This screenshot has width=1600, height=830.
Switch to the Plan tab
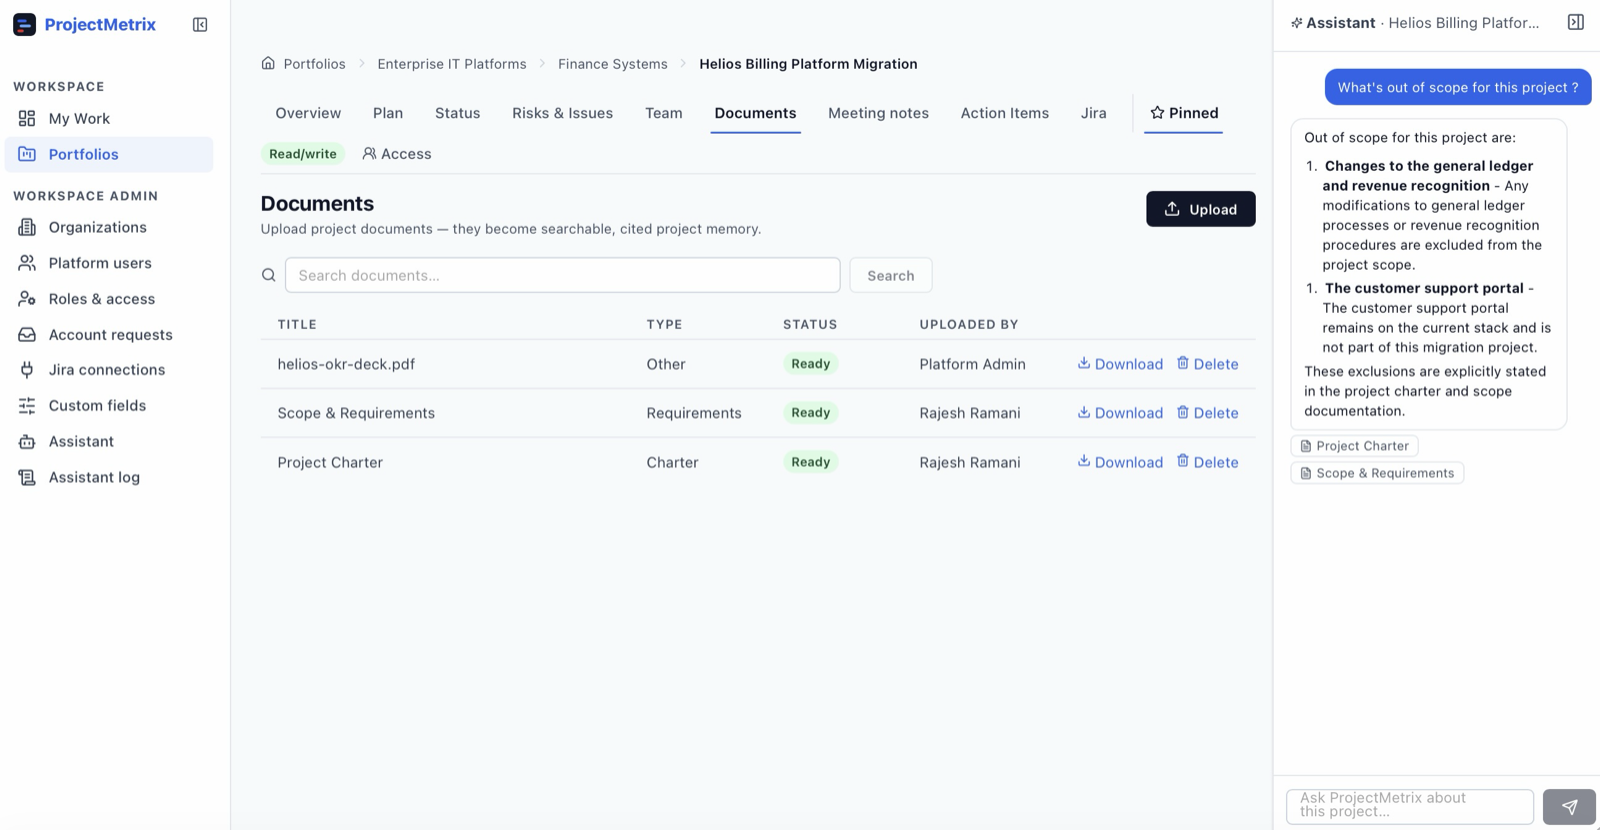tap(388, 113)
